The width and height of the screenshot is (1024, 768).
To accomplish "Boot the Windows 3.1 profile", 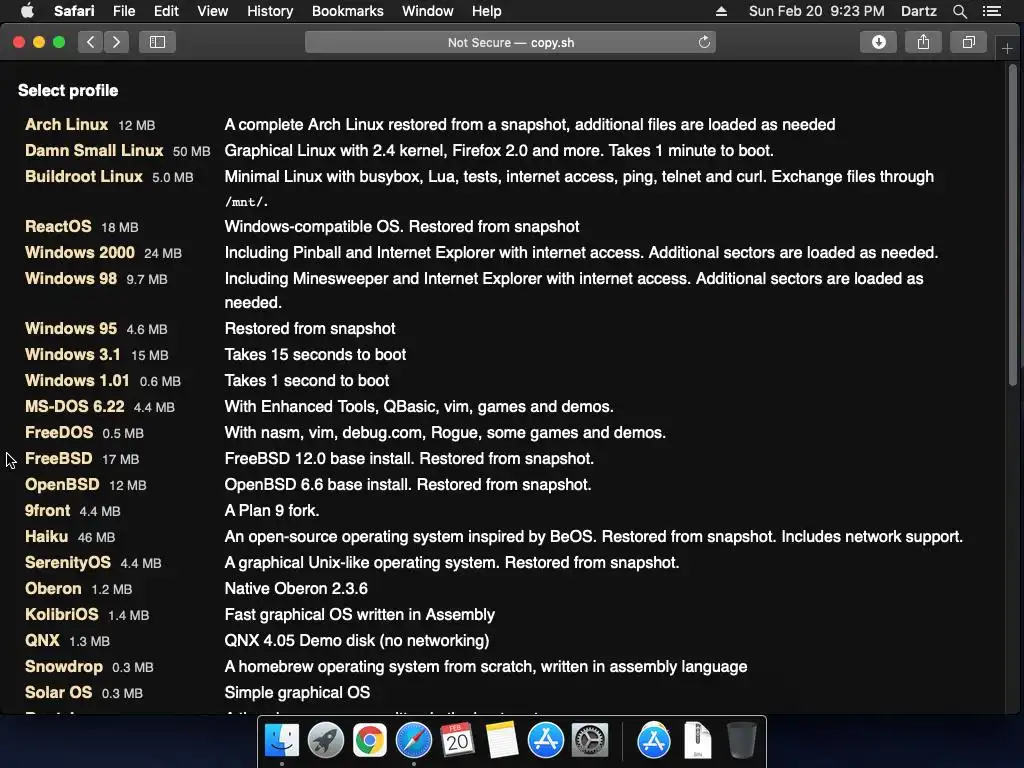I will point(72,355).
